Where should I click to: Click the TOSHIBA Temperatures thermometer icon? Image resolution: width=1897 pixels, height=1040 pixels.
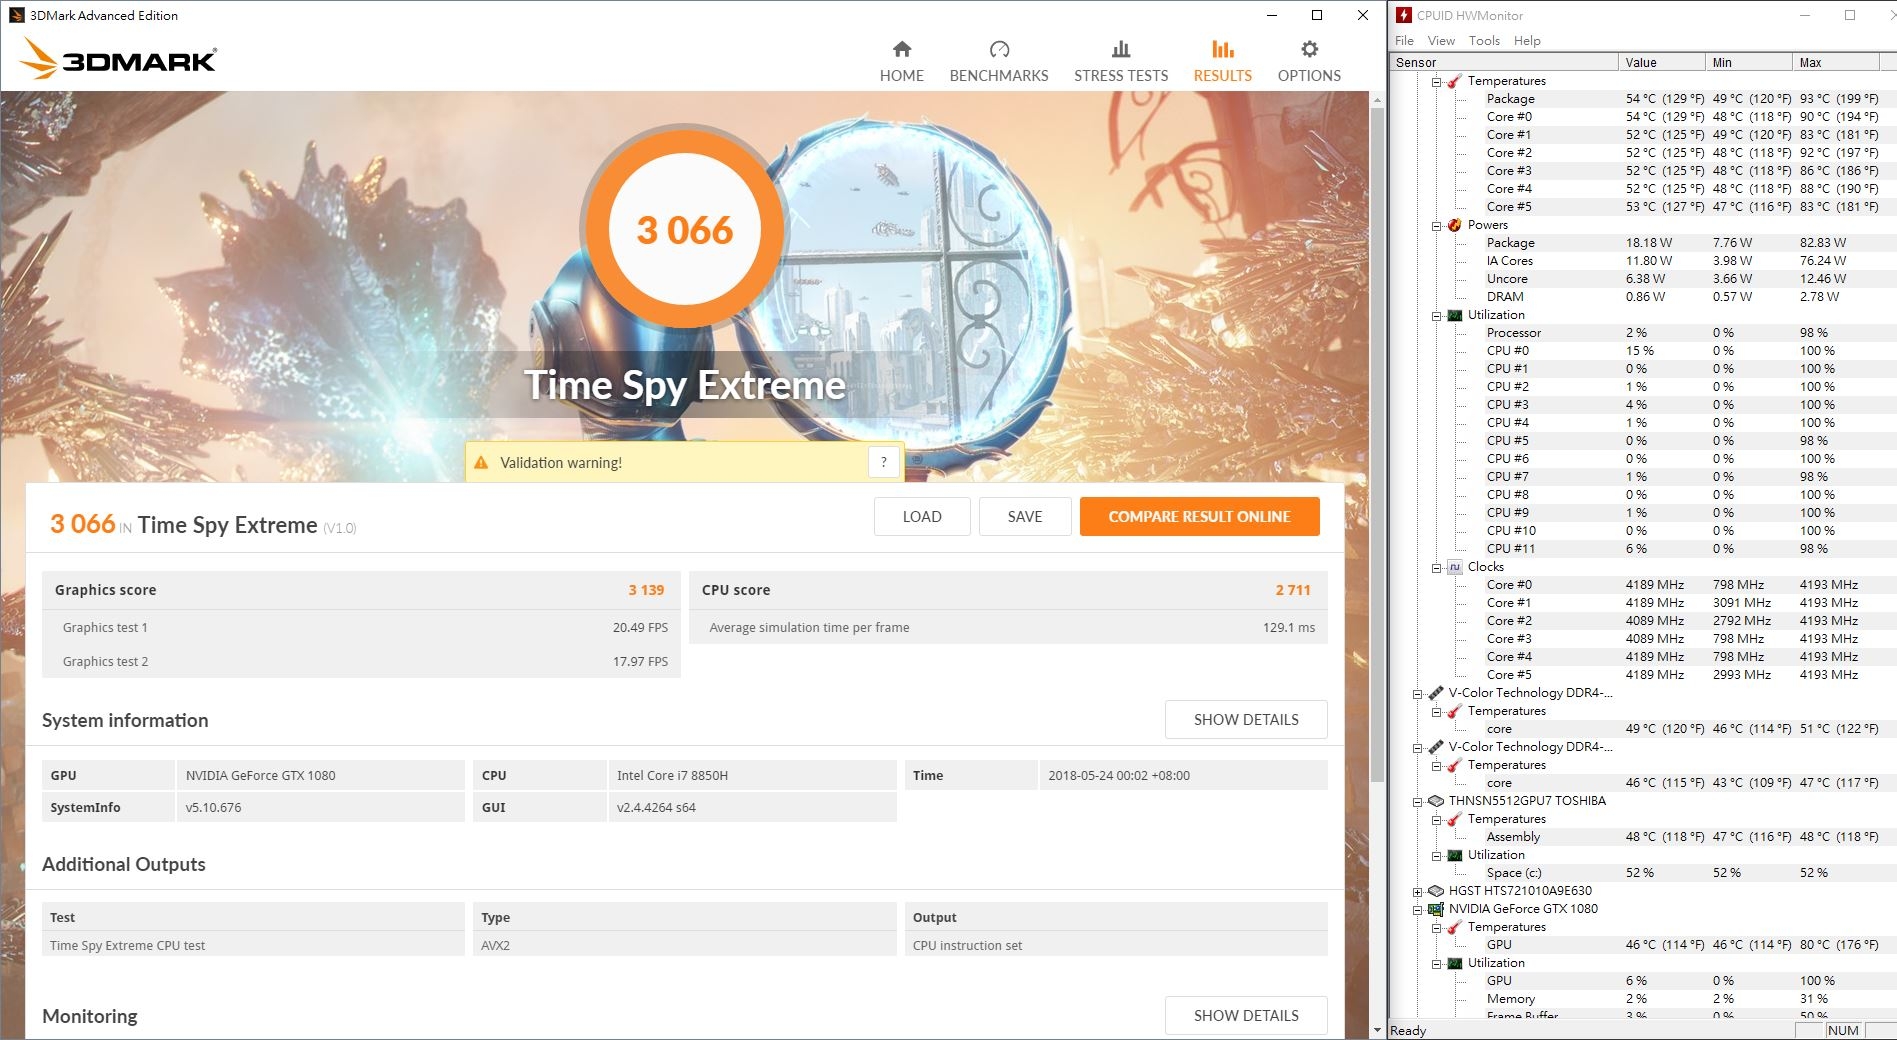coord(1455,819)
